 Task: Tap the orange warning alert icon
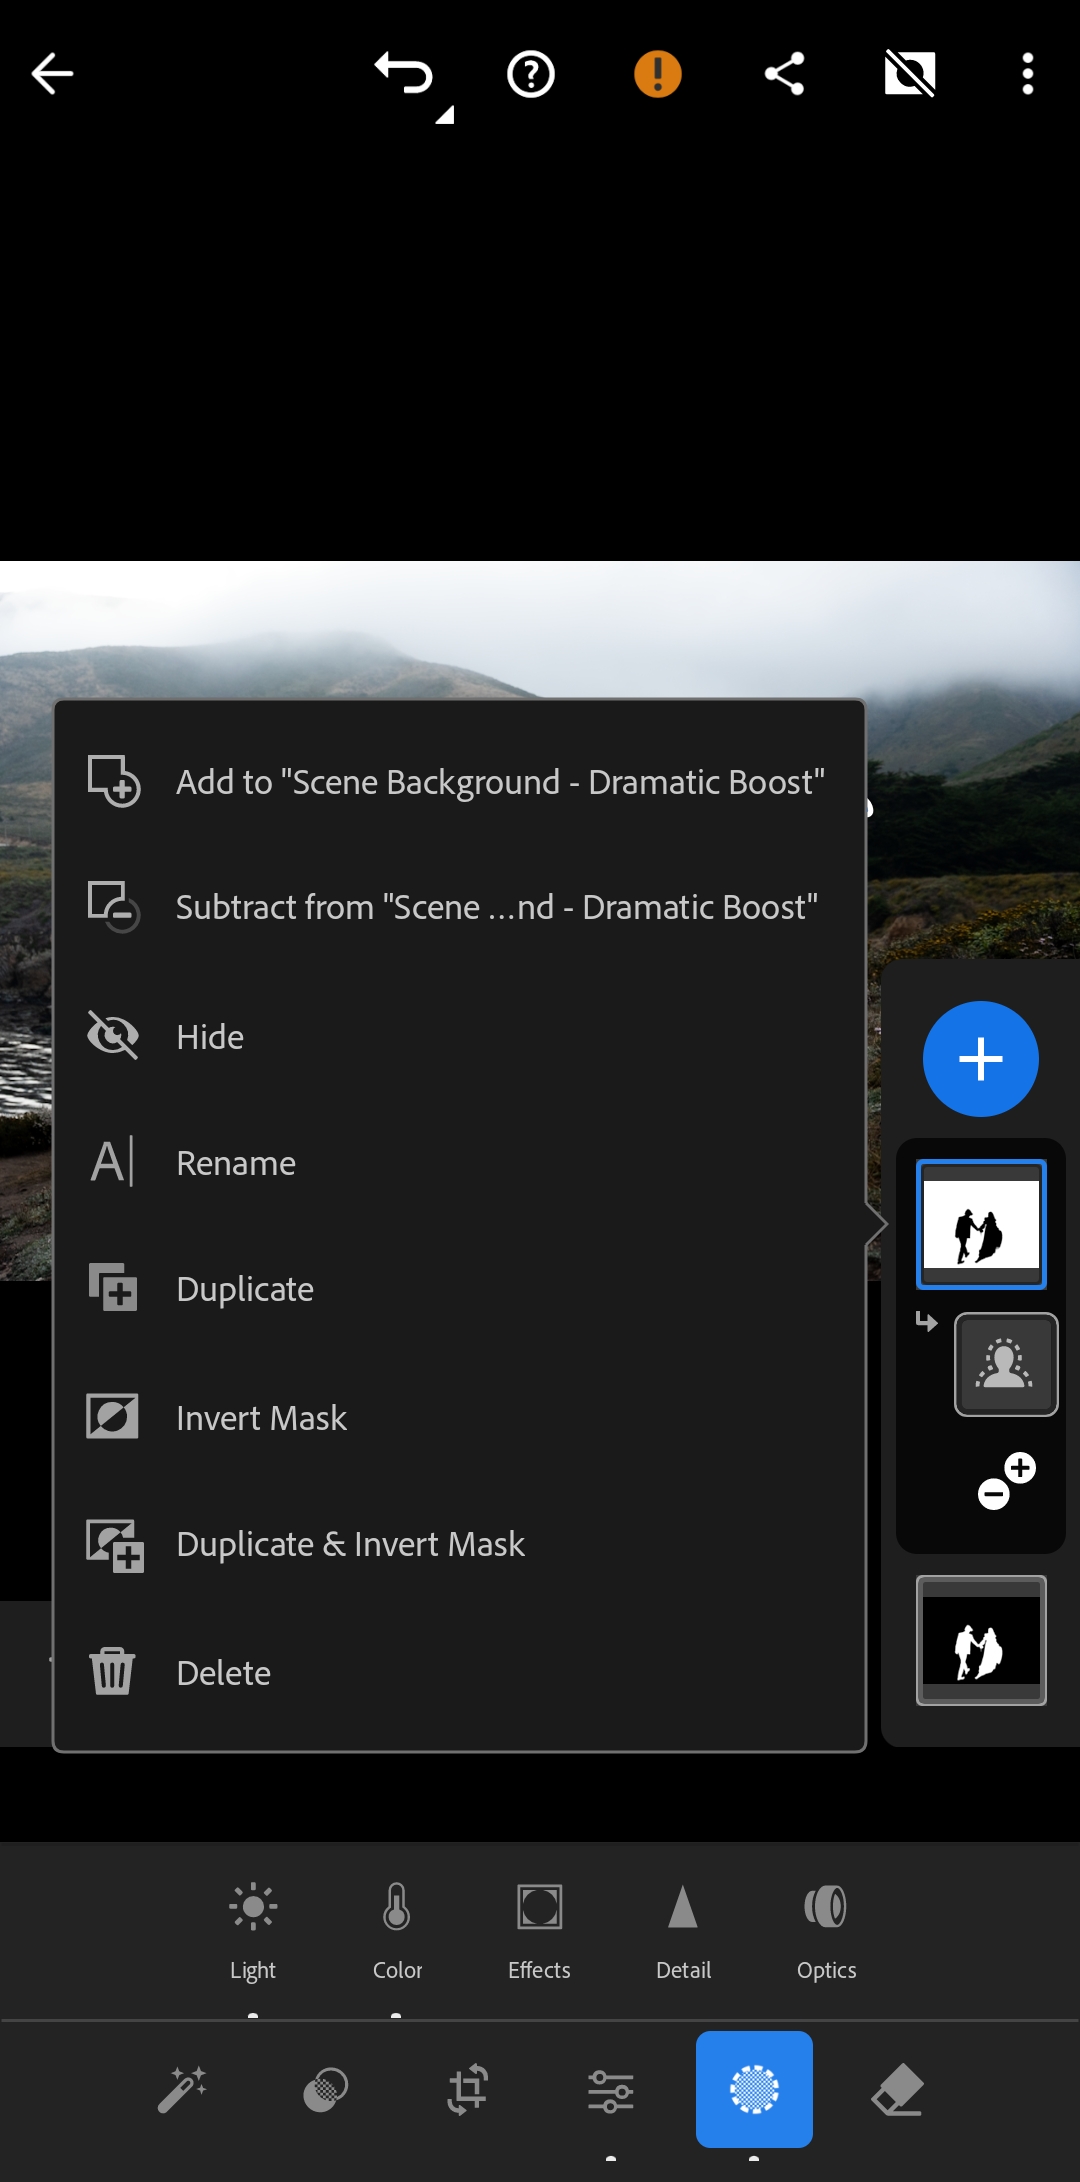657,74
